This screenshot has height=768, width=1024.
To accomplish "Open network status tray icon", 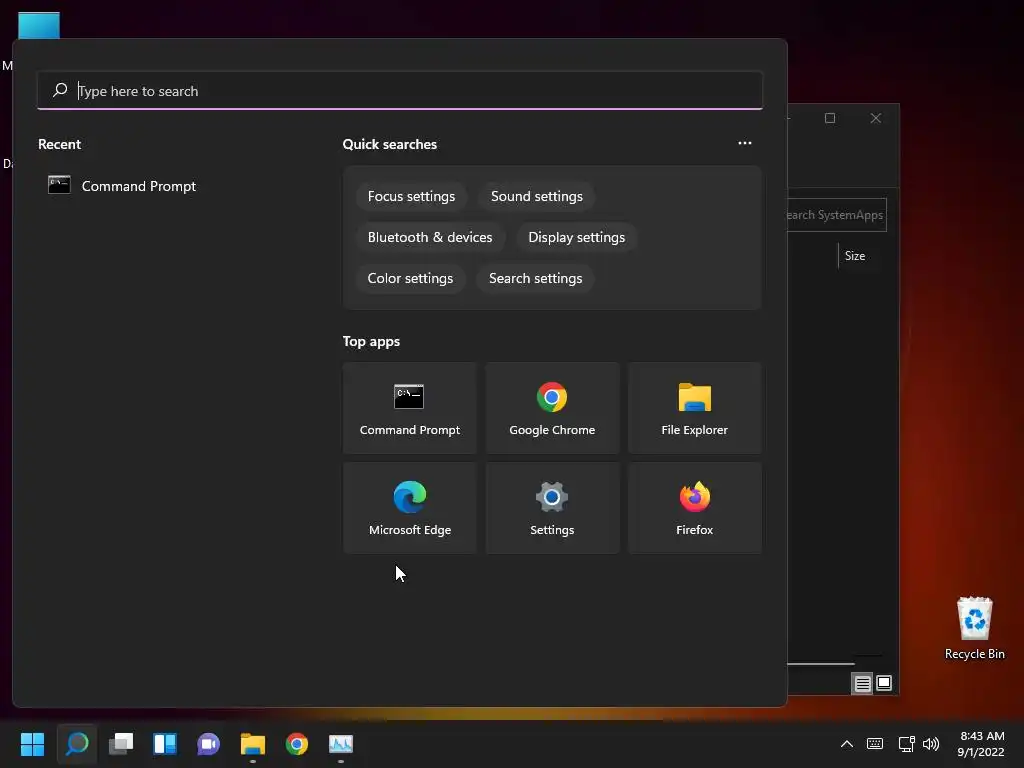I will click(x=906, y=744).
